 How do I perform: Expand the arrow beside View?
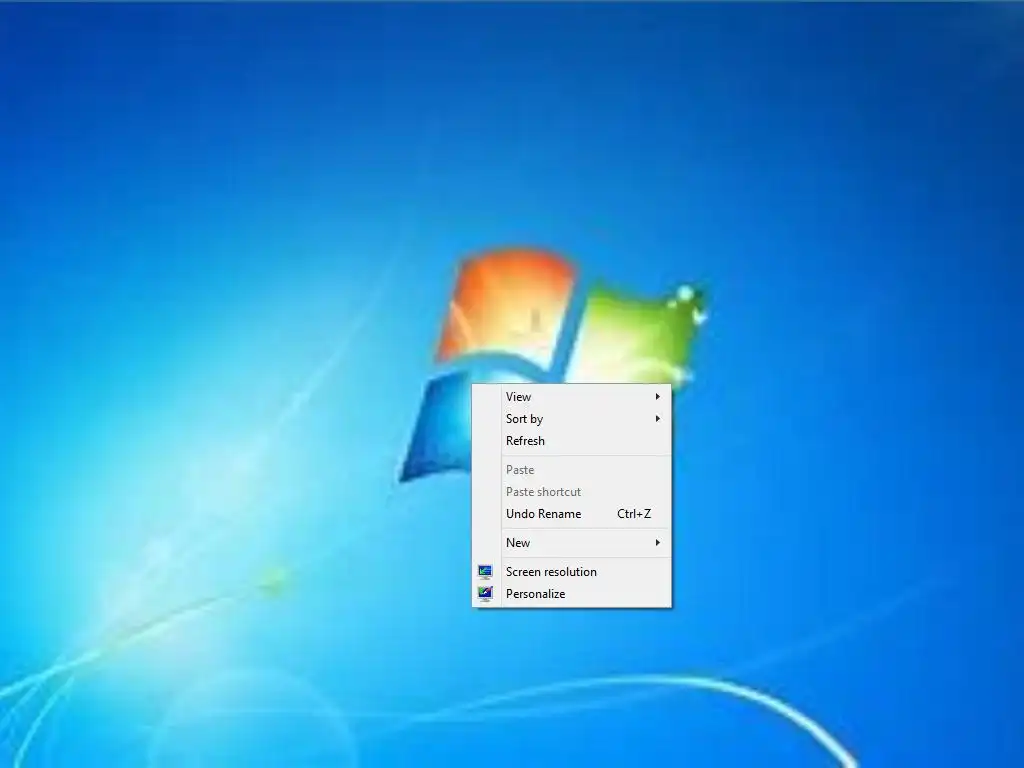point(658,396)
